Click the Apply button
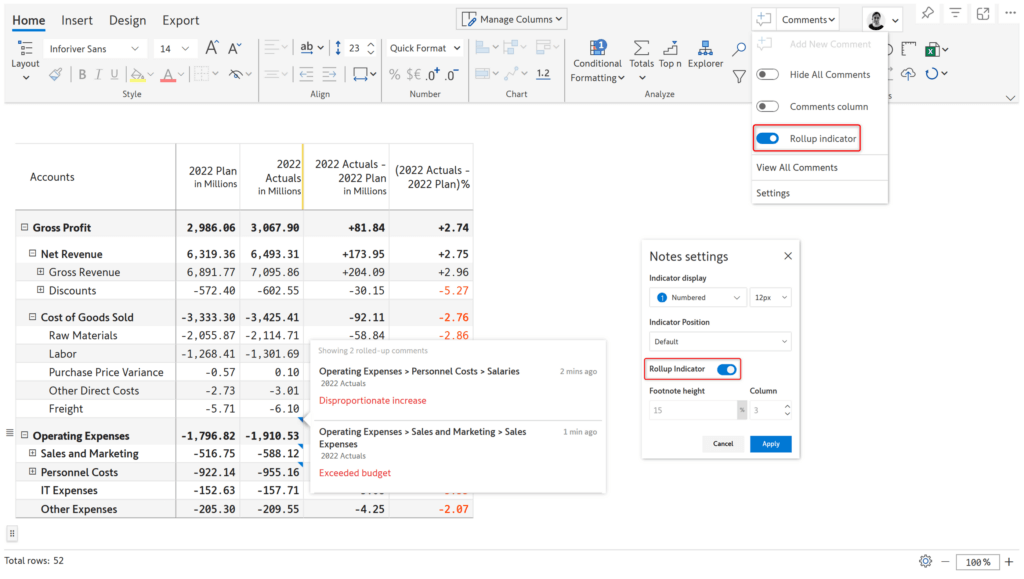Viewport: 1024px width, 579px height. (x=770, y=443)
